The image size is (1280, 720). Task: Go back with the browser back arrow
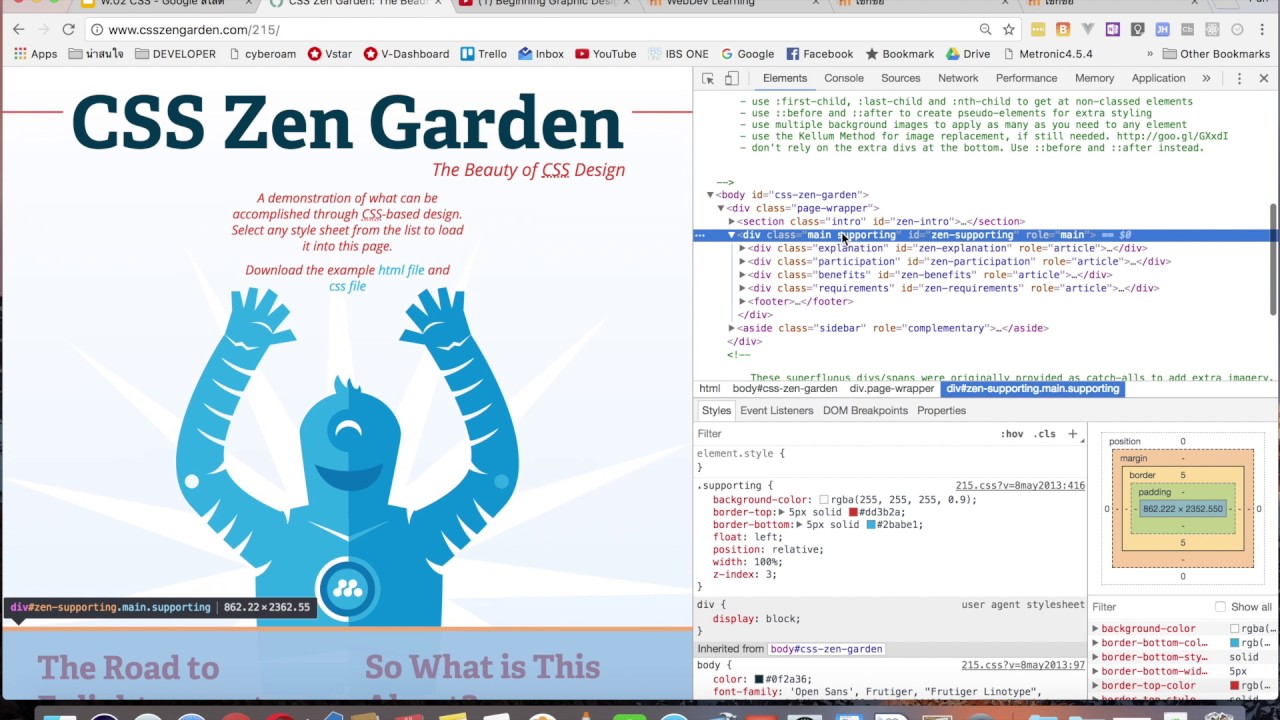pos(19,29)
